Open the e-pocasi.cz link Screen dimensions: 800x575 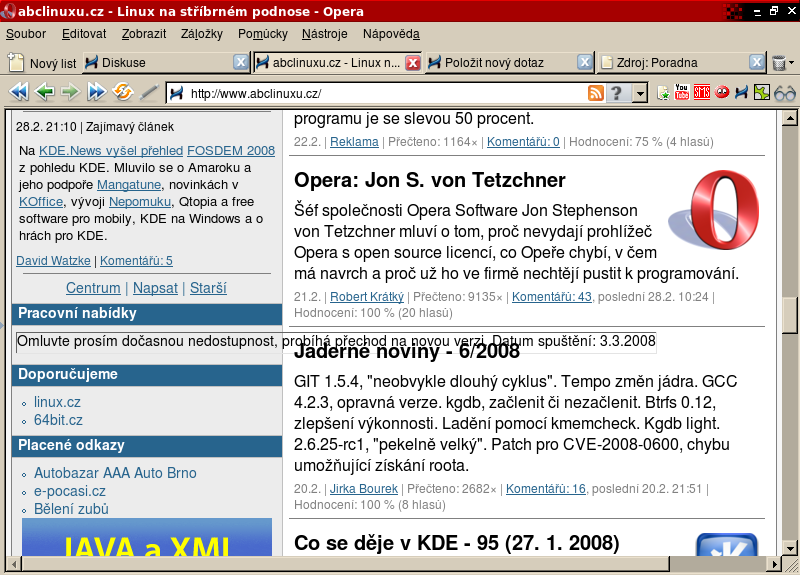[x=70, y=491]
